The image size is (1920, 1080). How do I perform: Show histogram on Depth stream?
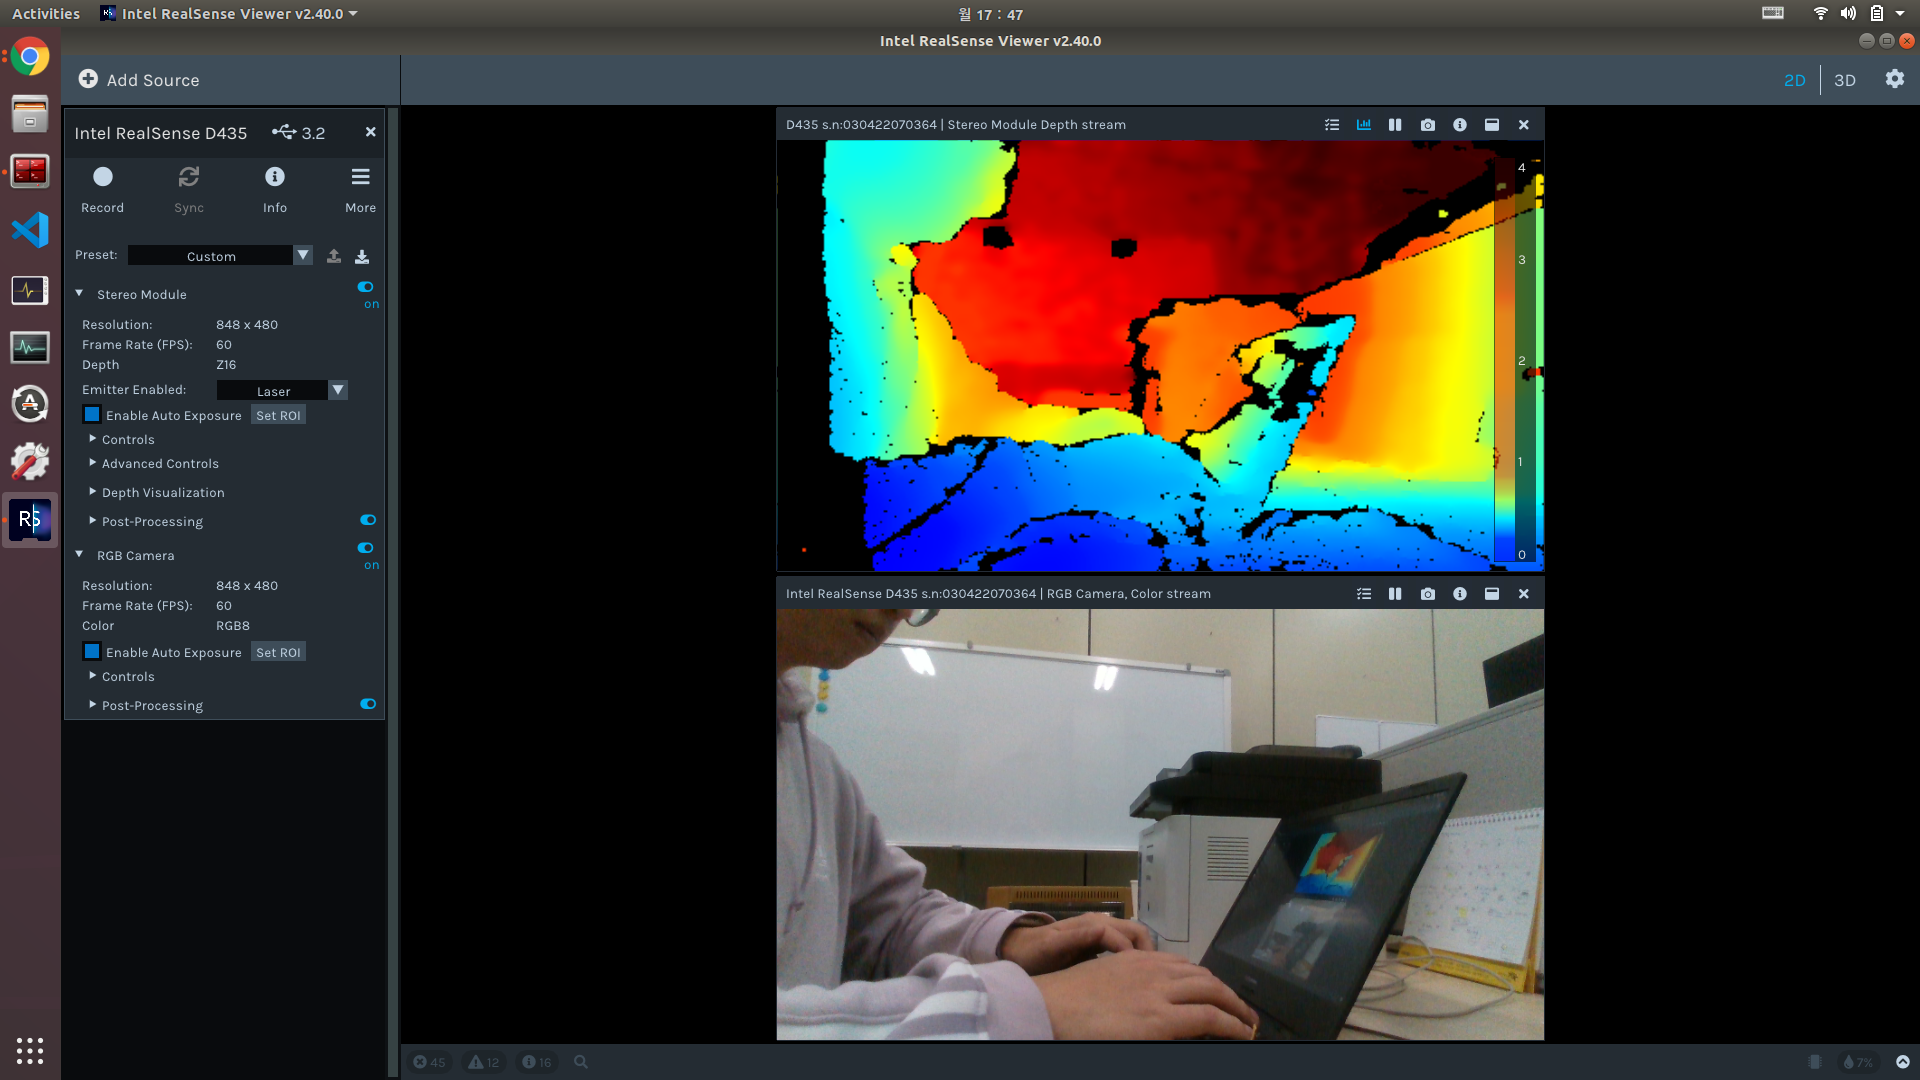pyautogui.click(x=1363, y=125)
